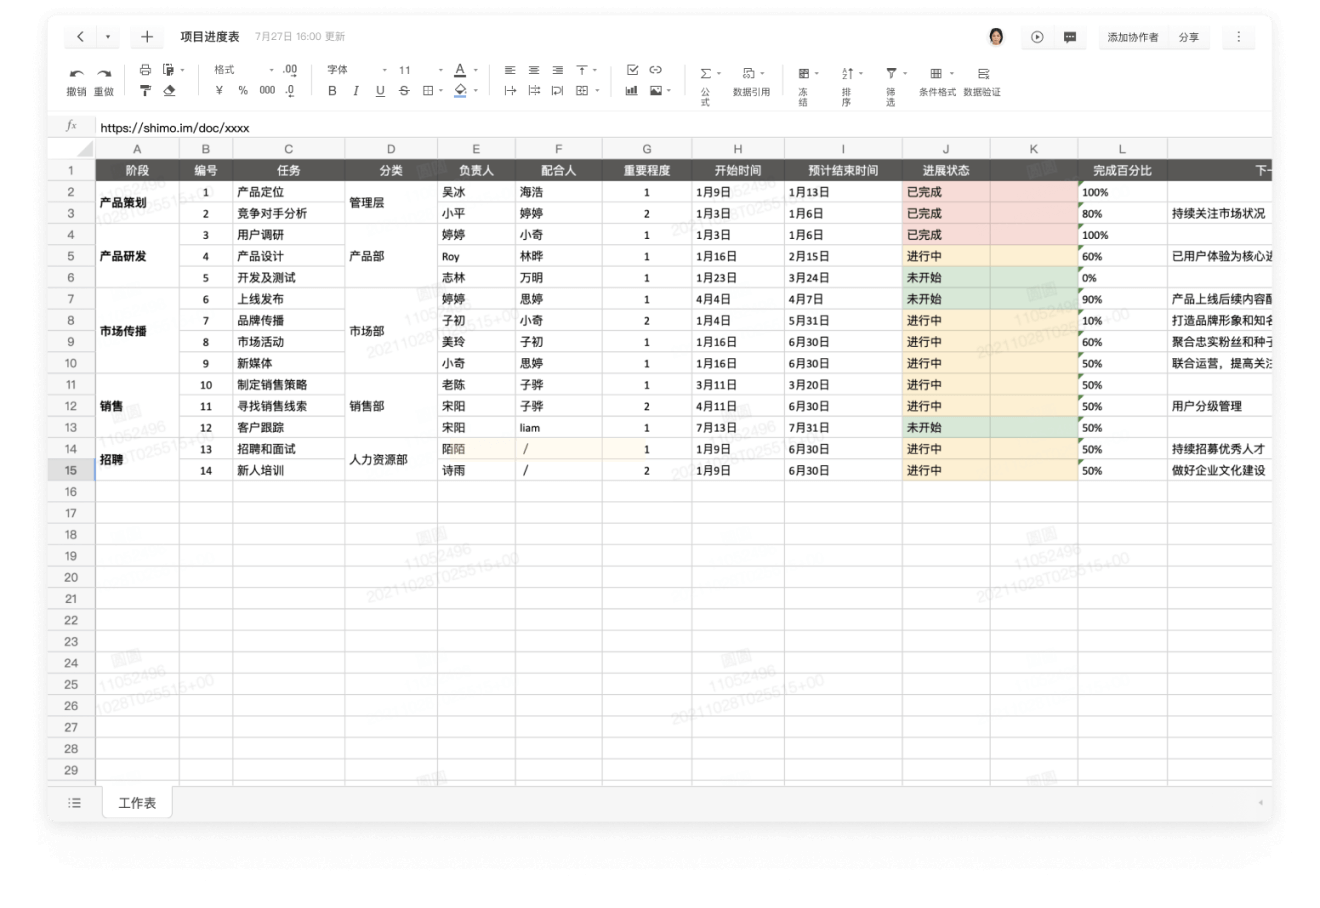Click the 项目进度表 document title

click(x=210, y=37)
